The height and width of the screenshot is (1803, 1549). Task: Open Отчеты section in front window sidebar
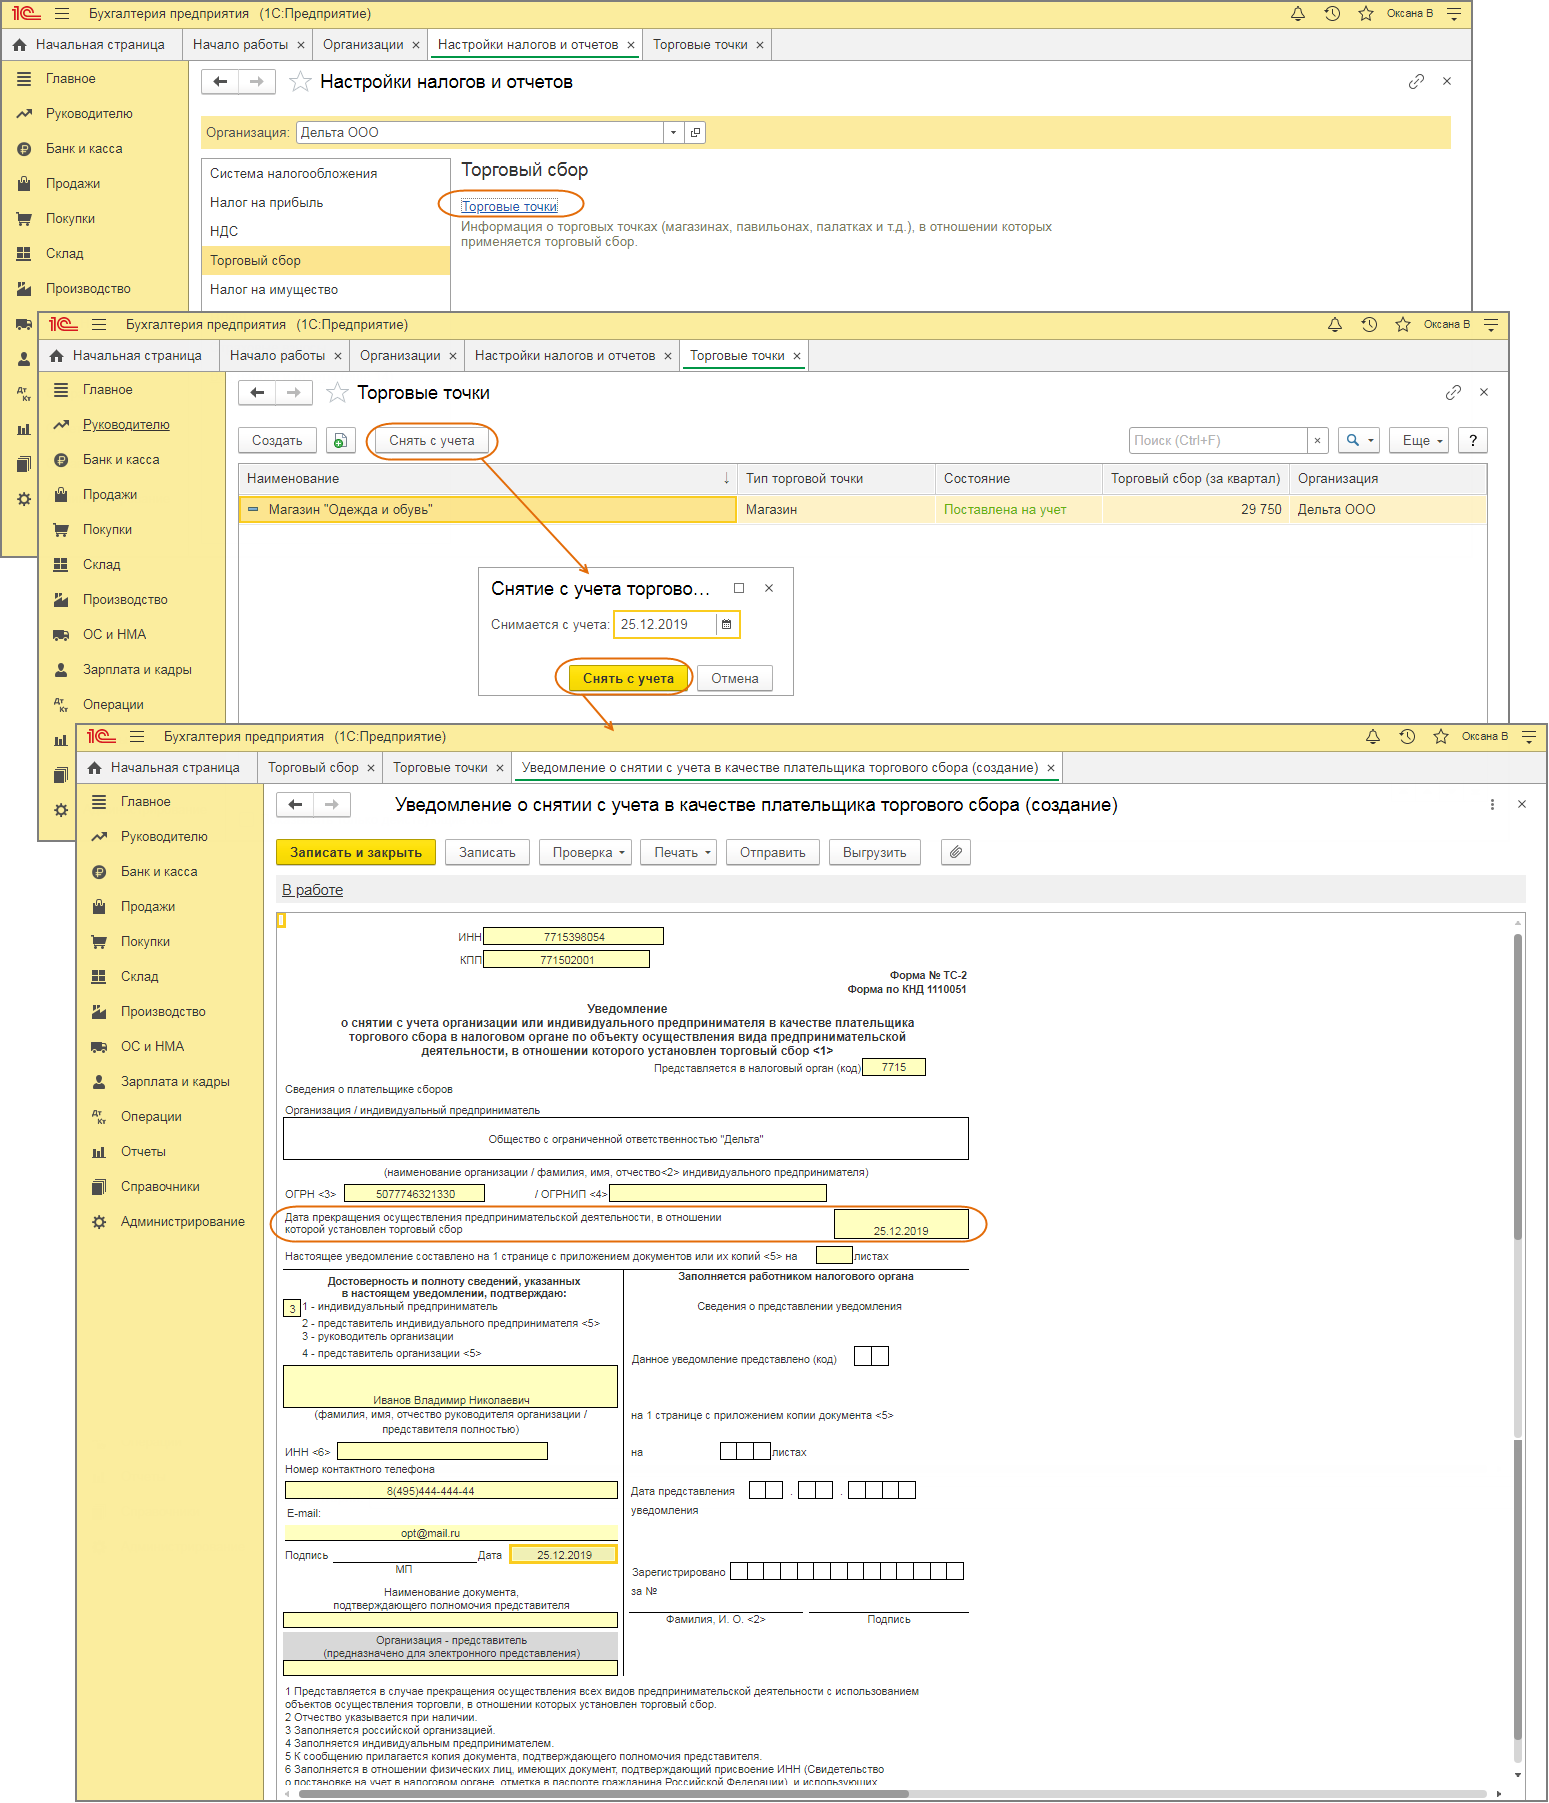point(144,1151)
